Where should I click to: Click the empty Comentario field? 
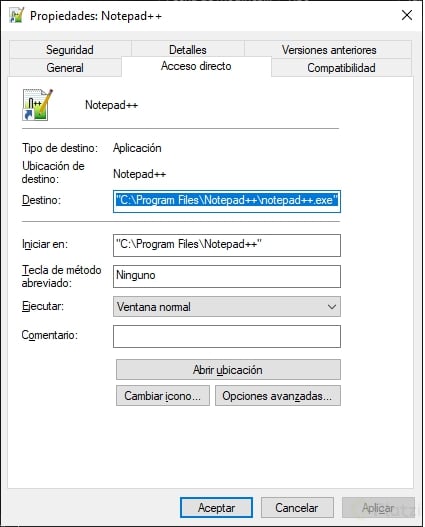click(227, 336)
